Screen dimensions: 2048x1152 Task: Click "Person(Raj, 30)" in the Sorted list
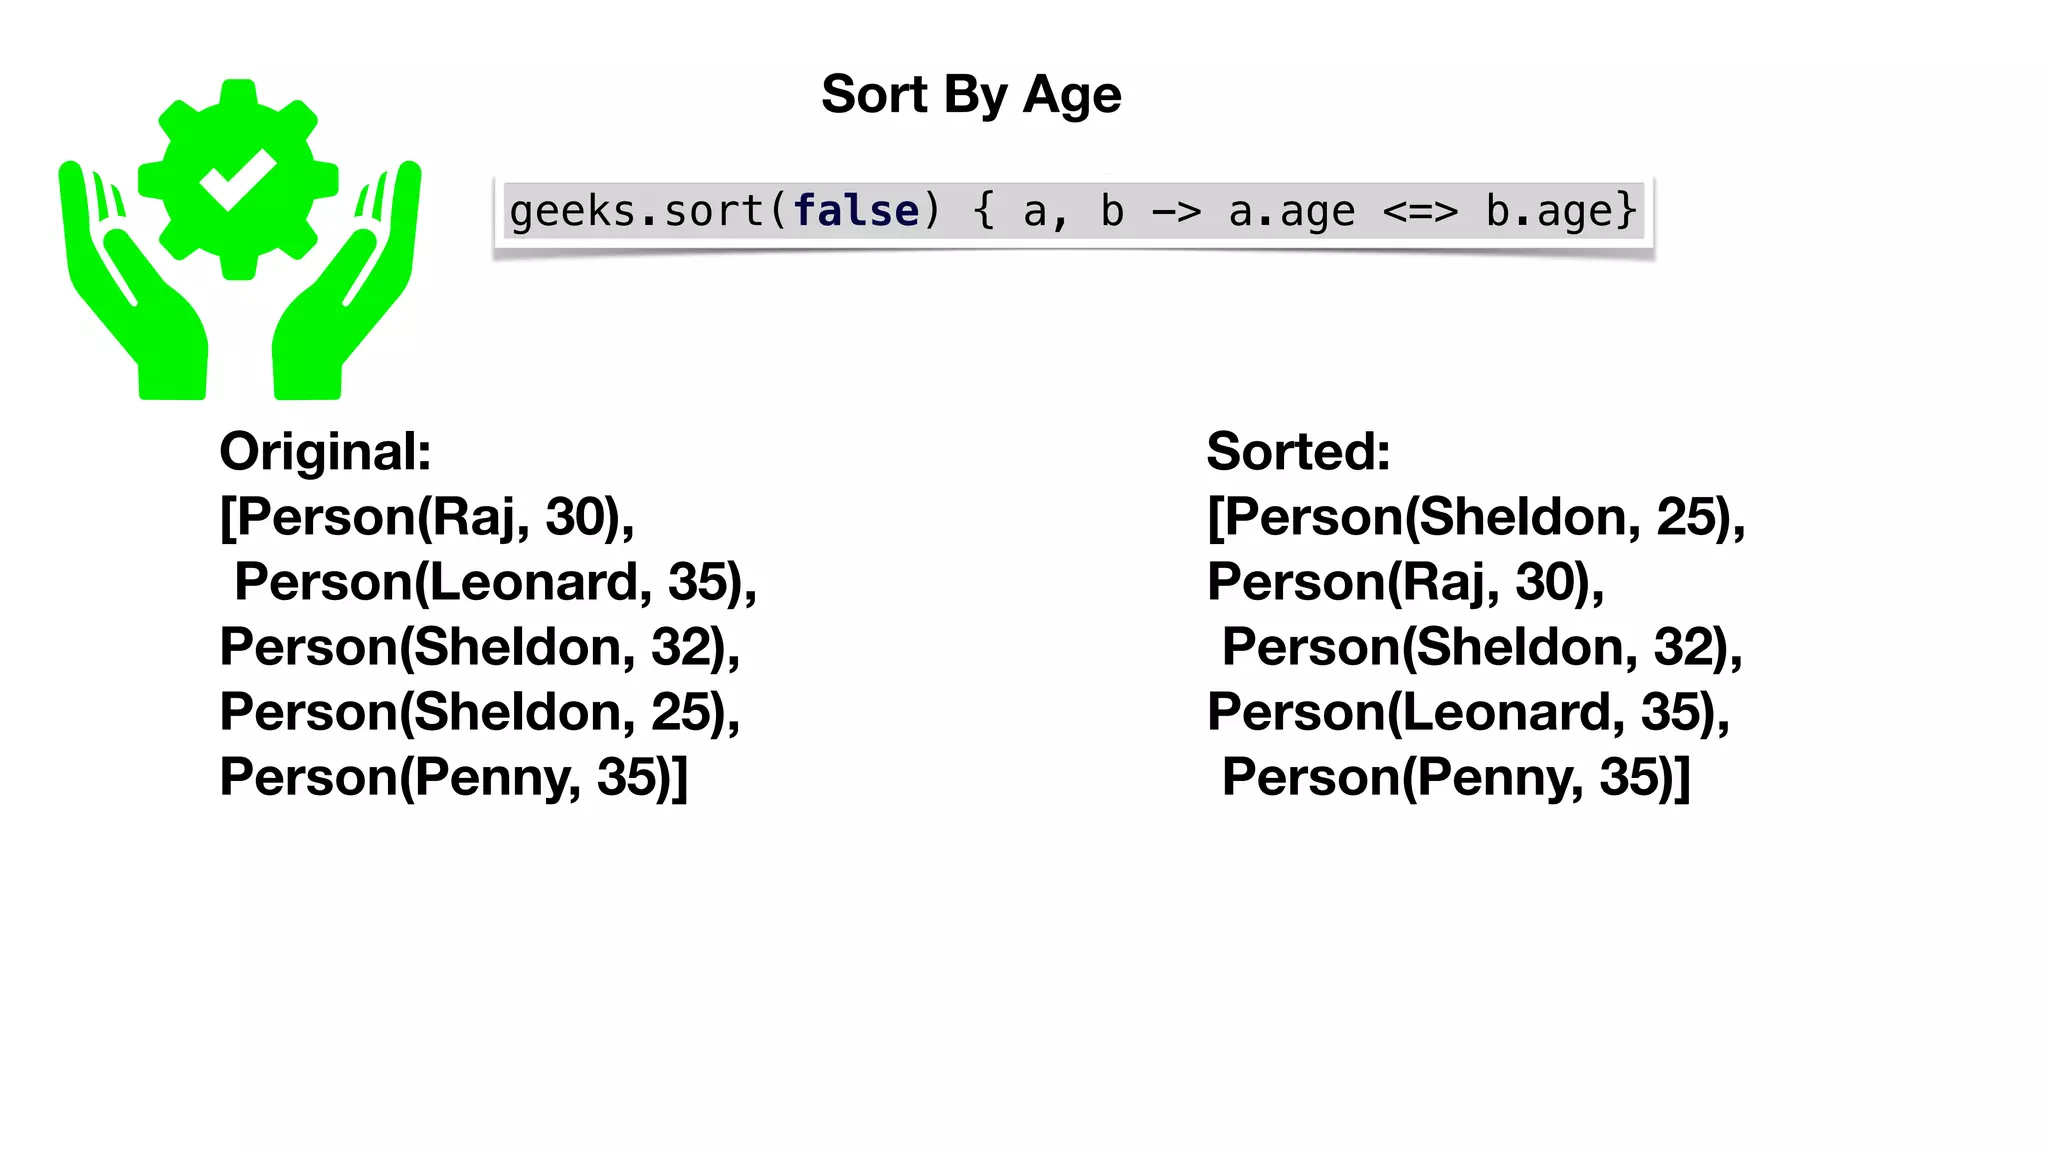[x=1405, y=583]
